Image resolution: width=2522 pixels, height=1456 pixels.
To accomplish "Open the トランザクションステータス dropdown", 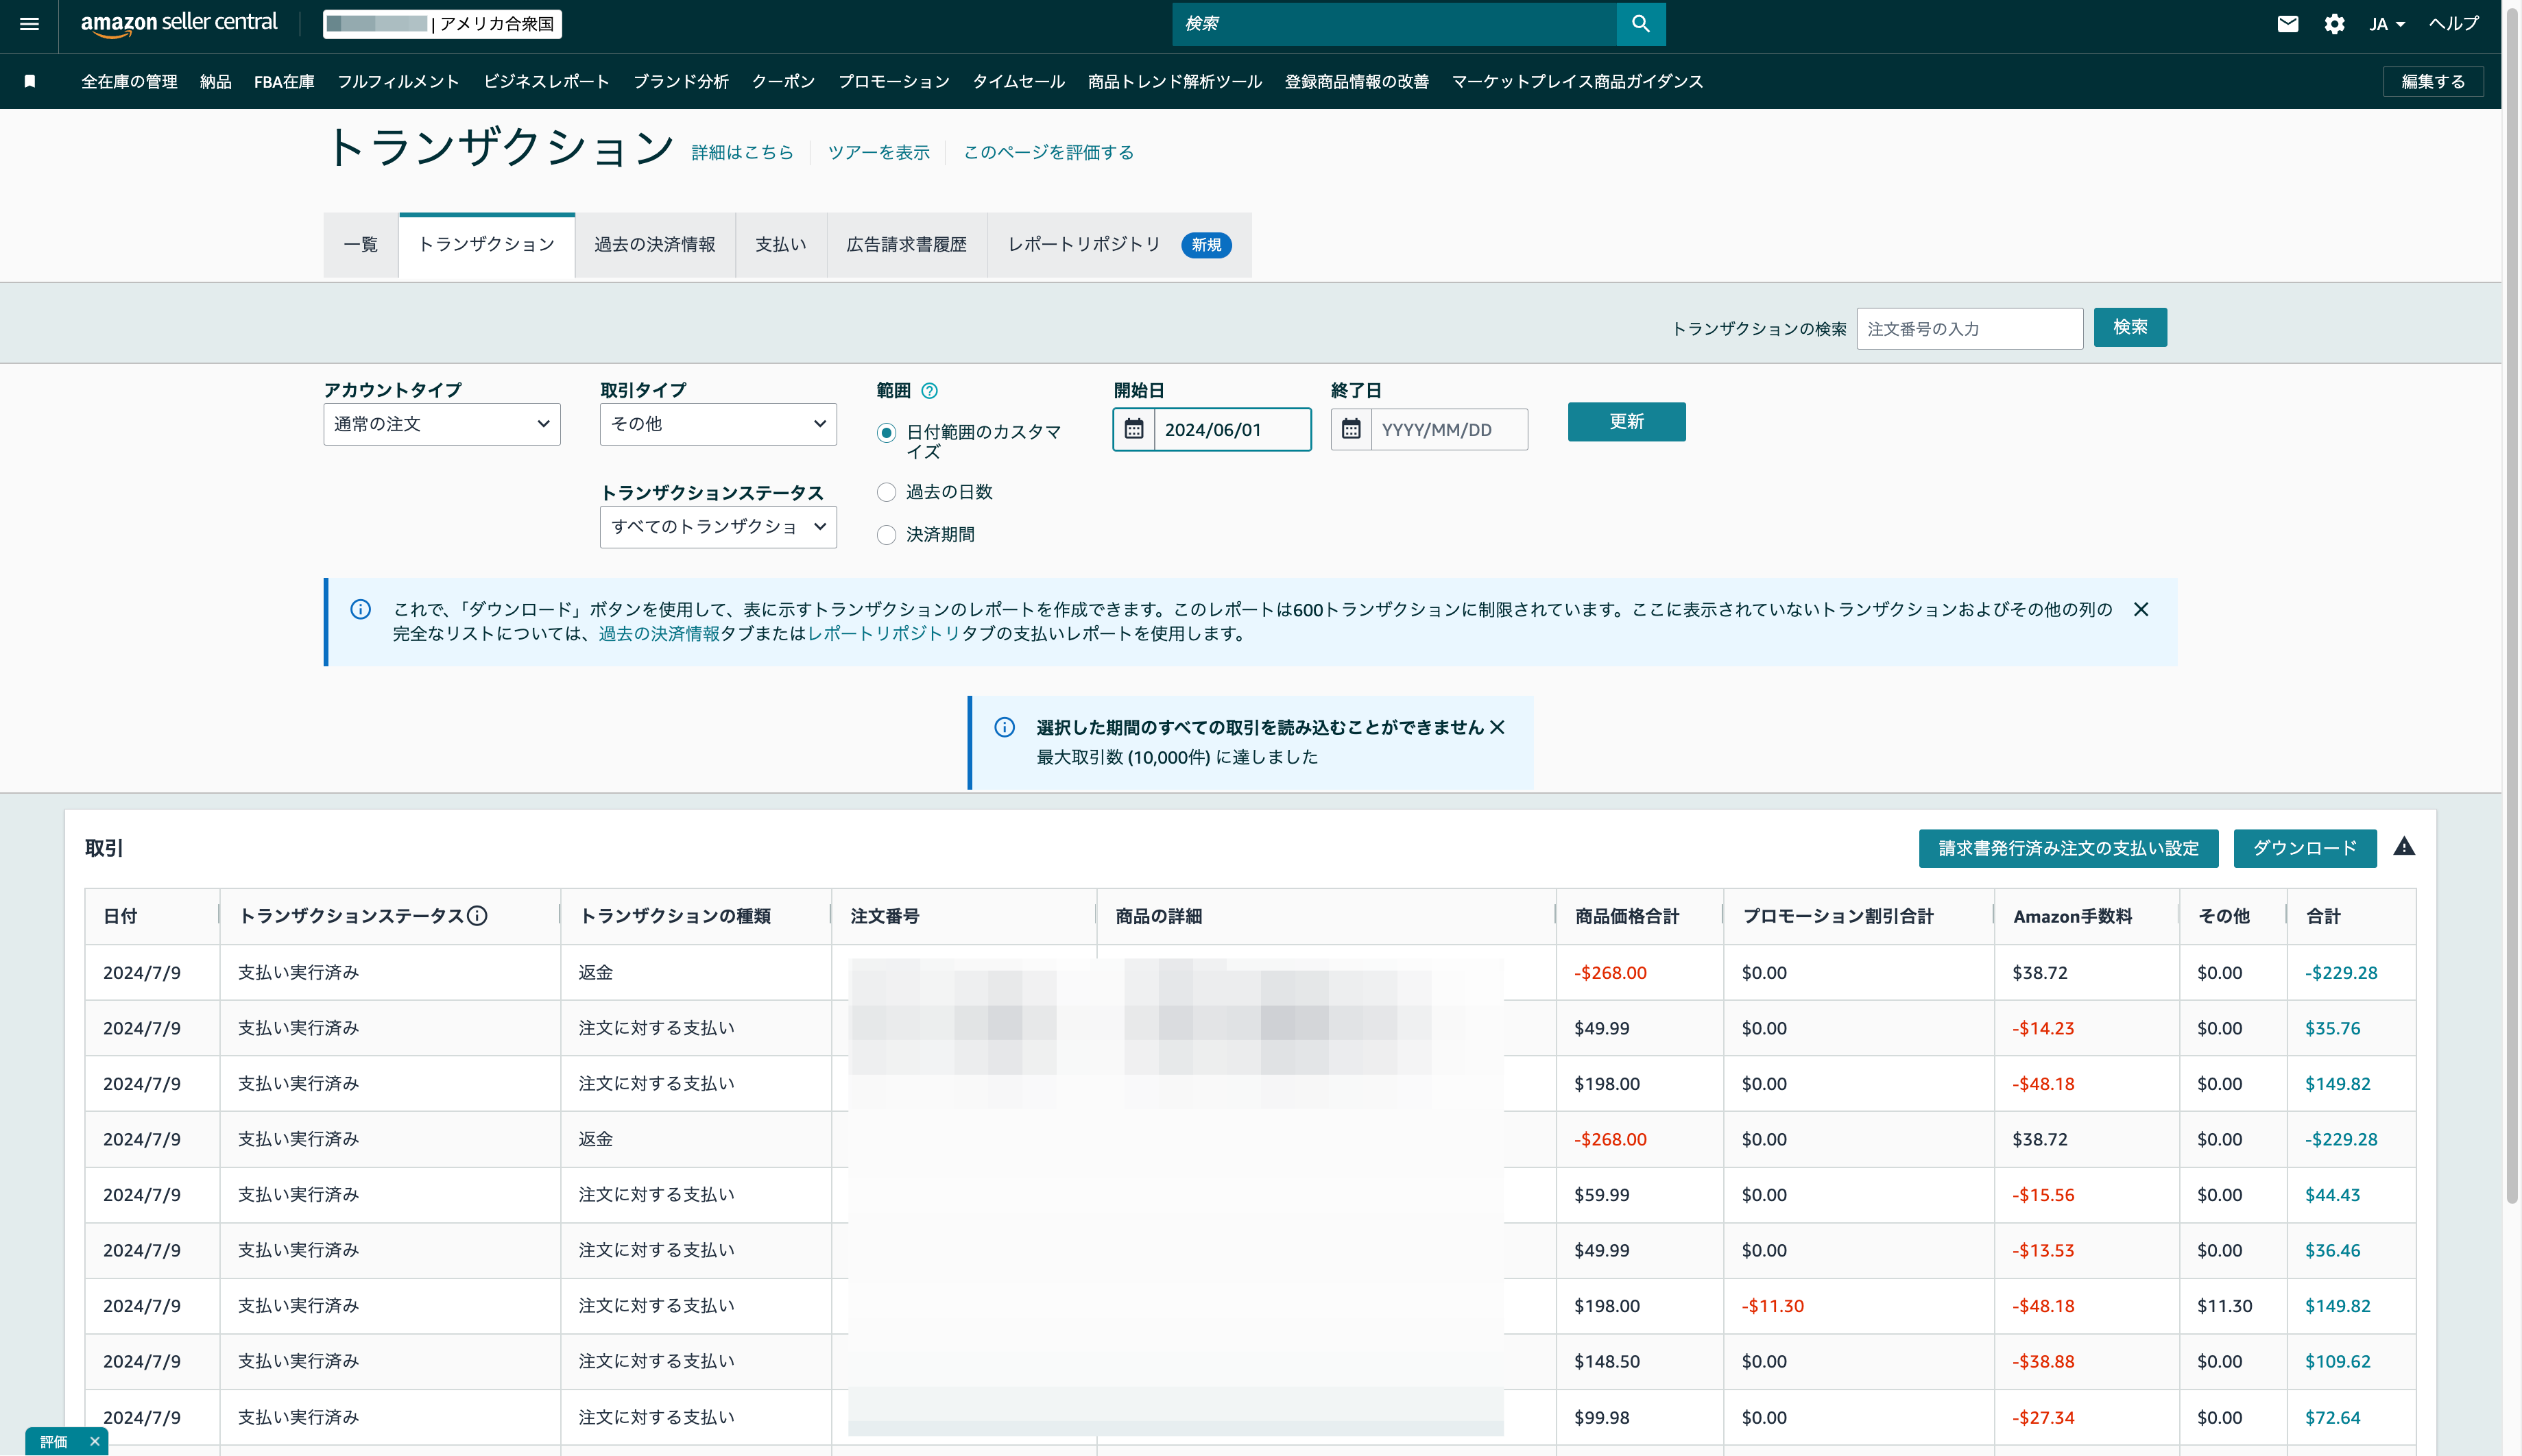I will (718, 527).
